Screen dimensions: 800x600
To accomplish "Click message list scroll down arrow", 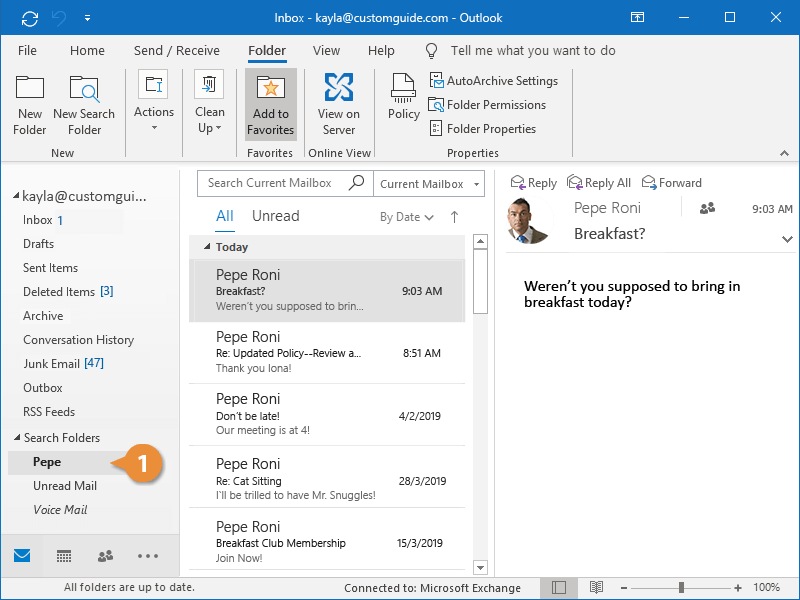I will (480, 567).
